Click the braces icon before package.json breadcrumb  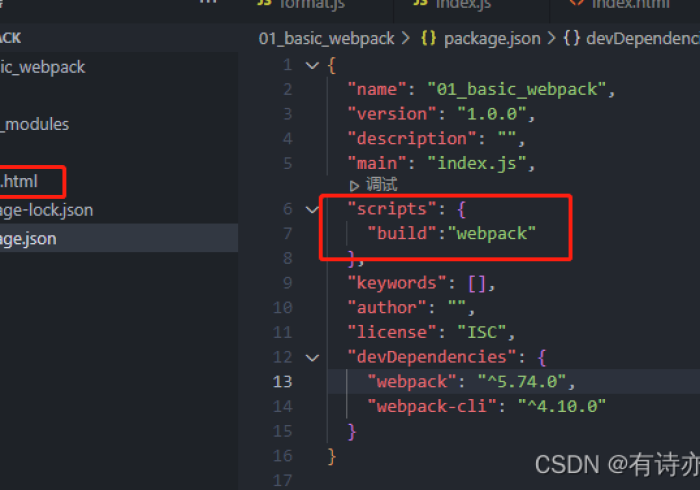click(428, 38)
